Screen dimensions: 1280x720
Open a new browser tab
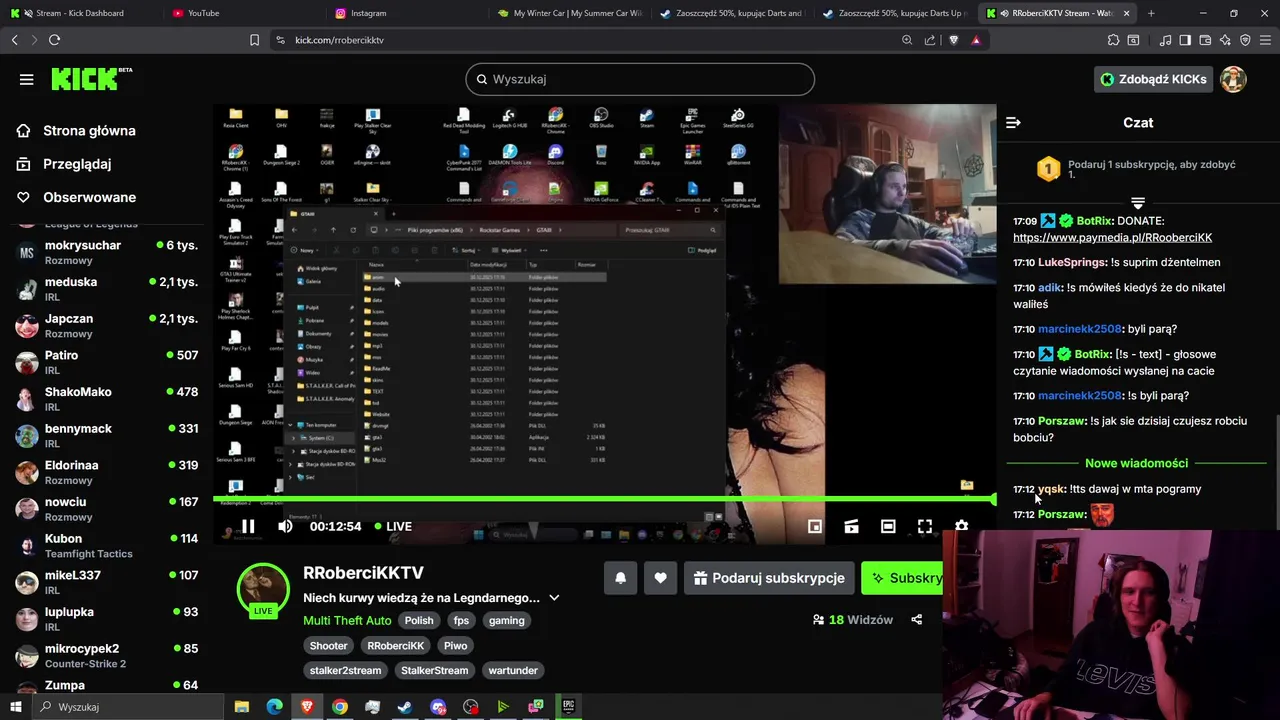point(1151,13)
